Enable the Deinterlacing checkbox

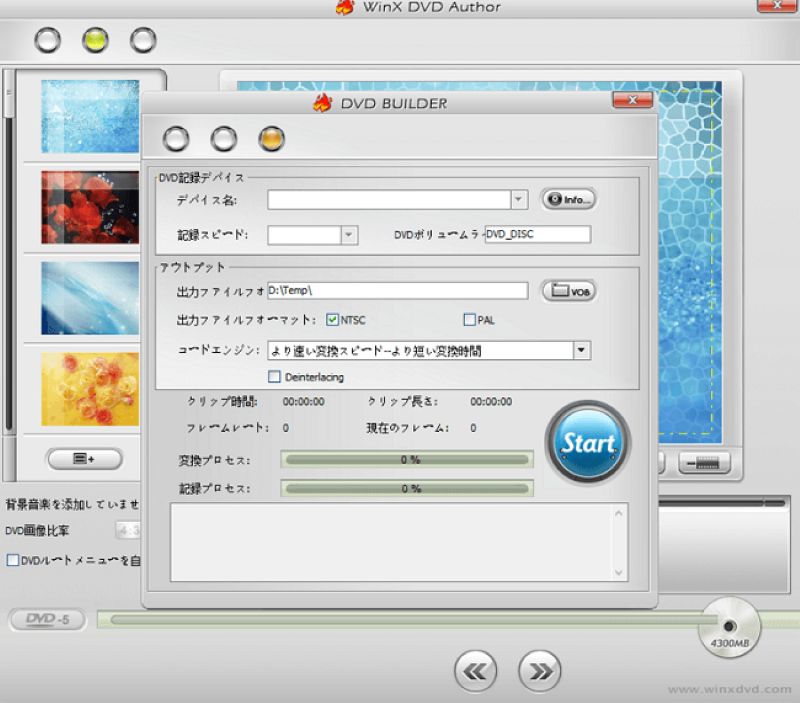(x=274, y=377)
